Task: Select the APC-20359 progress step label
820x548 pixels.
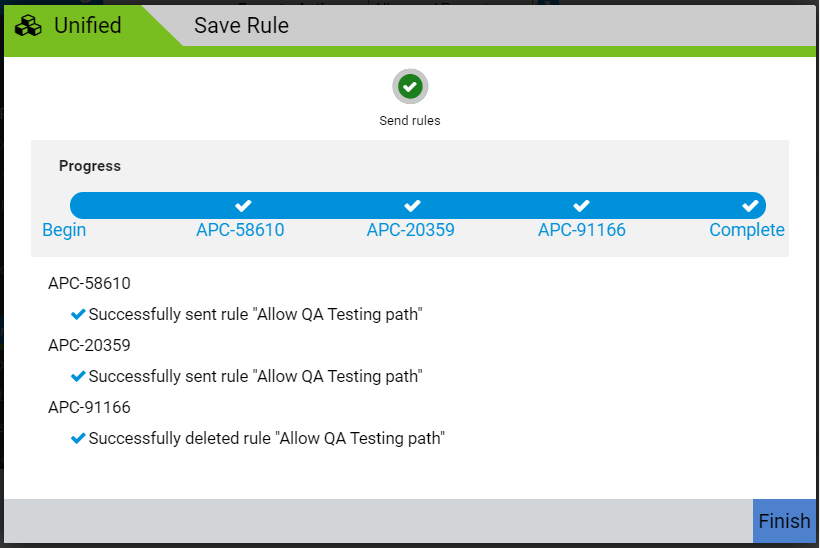Action: 410,231
